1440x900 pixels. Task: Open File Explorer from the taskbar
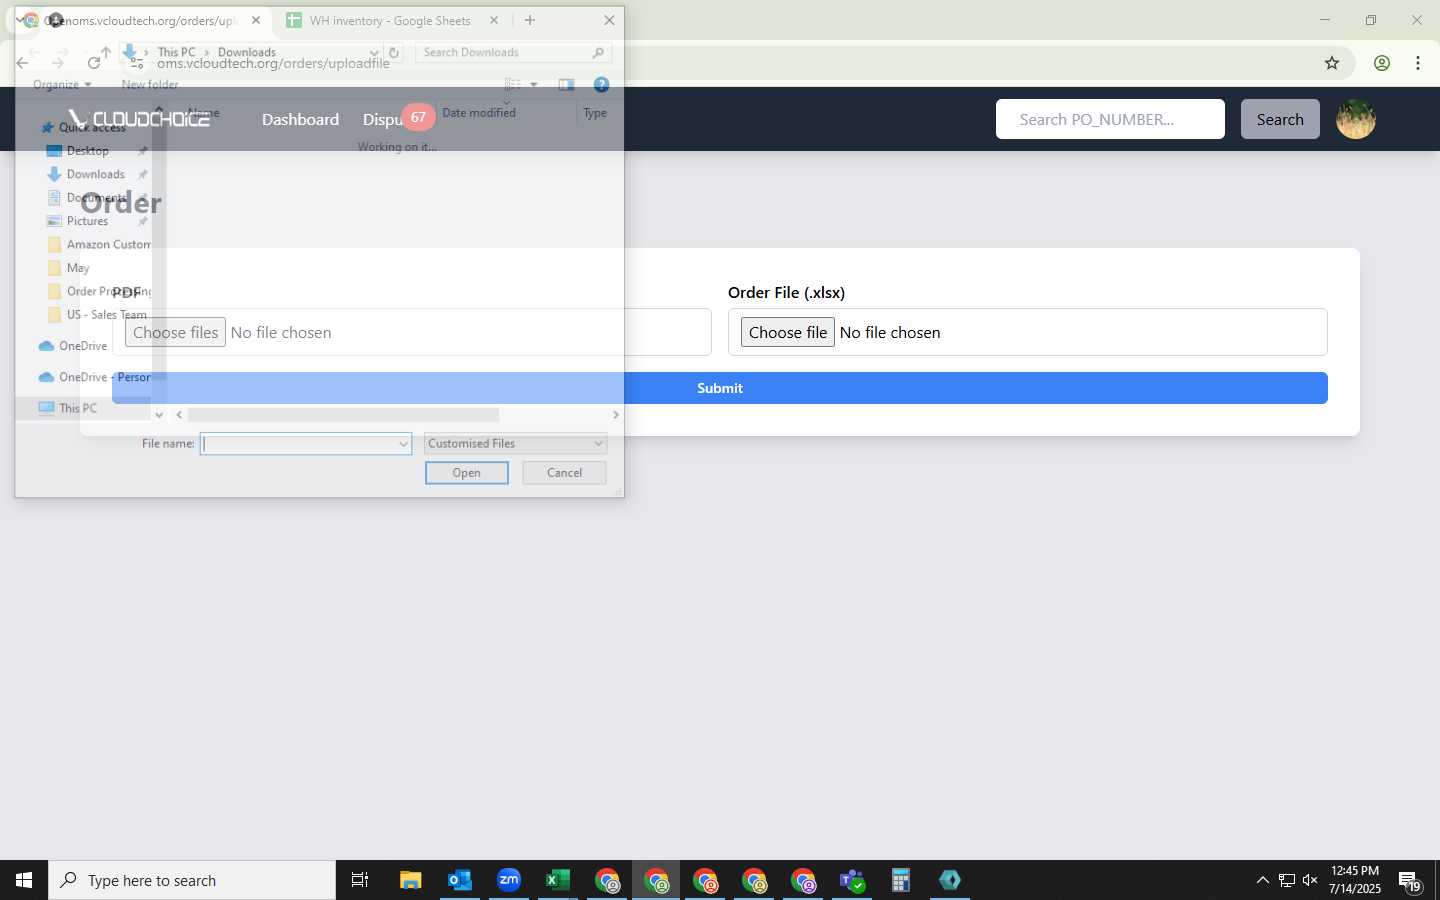coord(411,880)
